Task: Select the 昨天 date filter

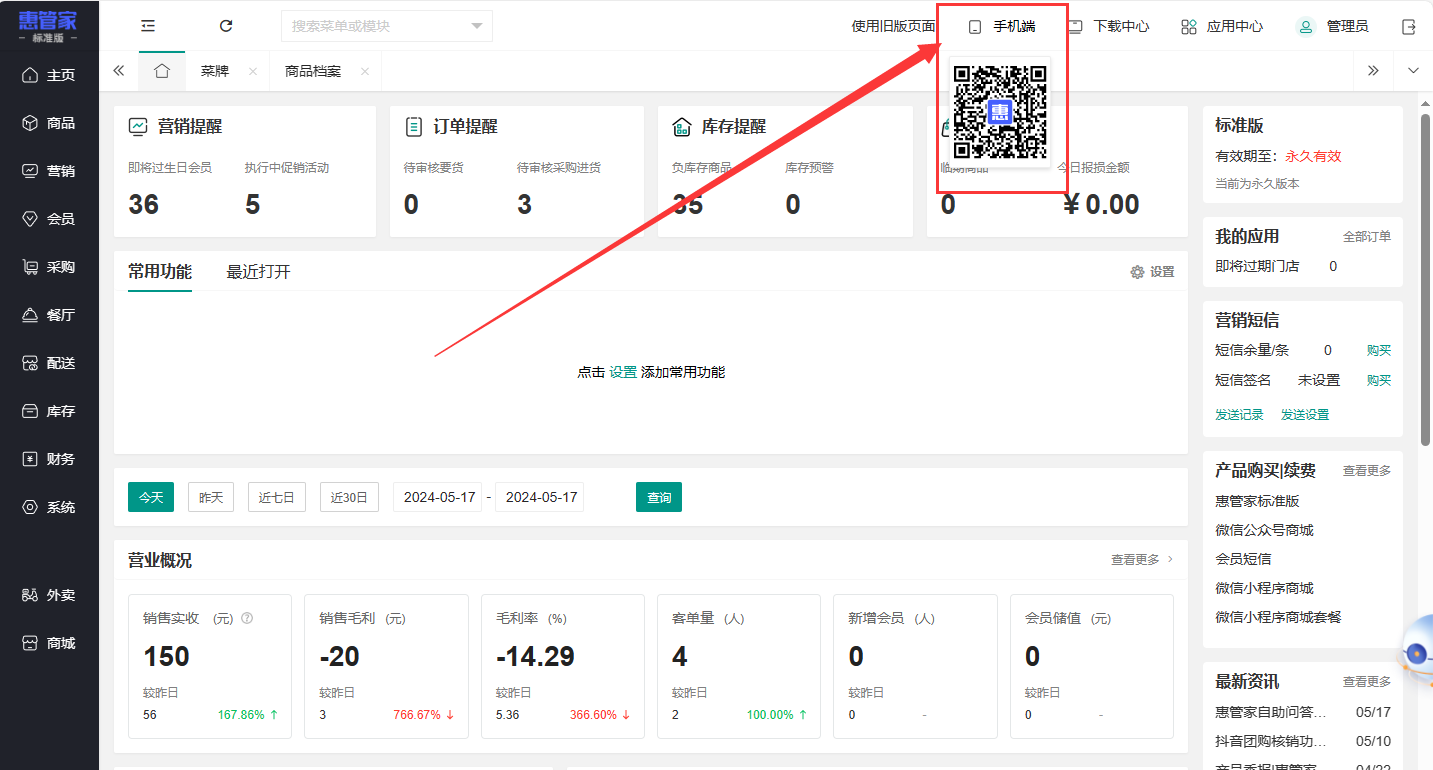Action: [x=211, y=497]
